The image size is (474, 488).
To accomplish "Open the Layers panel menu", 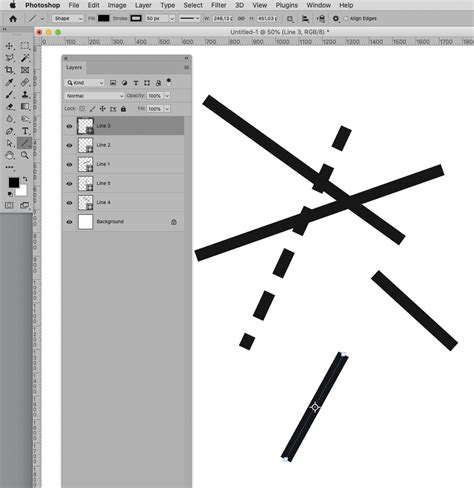I will pos(186,67).
